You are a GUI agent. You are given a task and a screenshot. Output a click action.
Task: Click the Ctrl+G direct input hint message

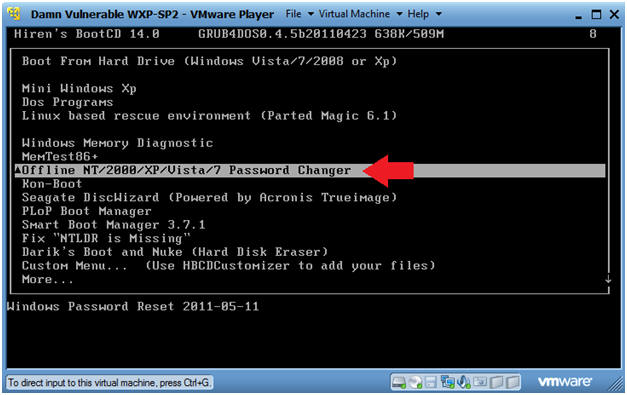(109, 383)
